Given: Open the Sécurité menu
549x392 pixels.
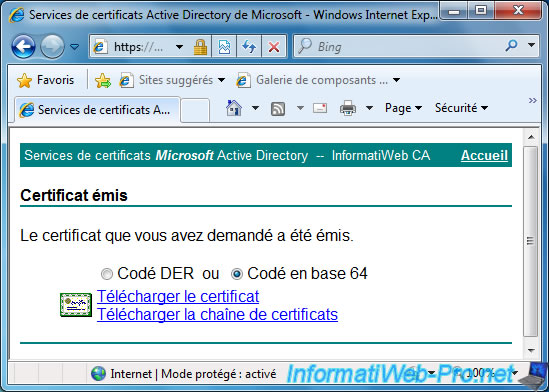Looking at the screenshot, I should pyautogui.click(x=461, y=108).
